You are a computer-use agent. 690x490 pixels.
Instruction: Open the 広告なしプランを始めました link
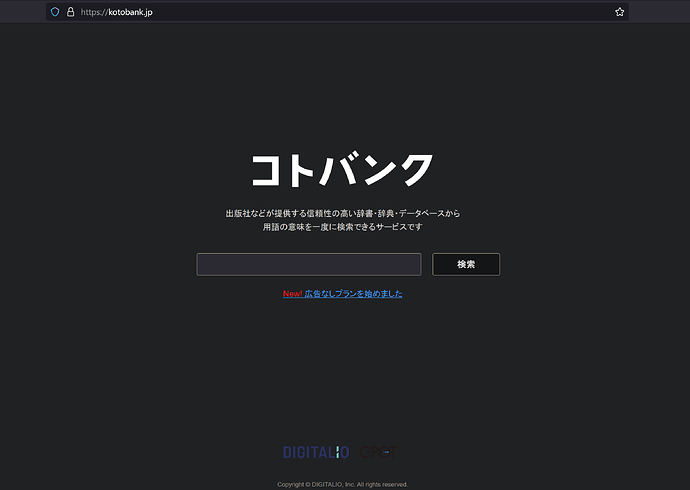click(x=354, y=294)
